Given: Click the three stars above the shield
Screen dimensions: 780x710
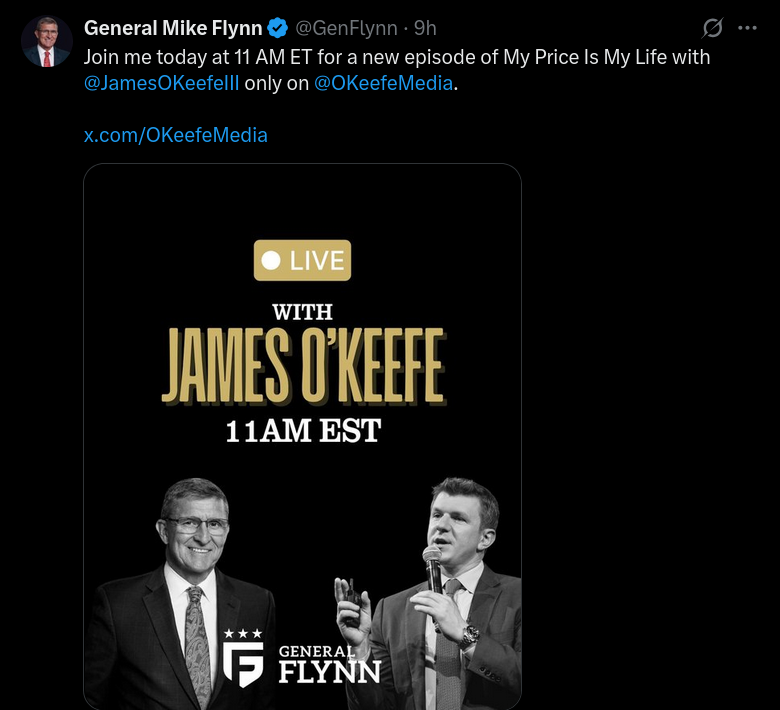Looking at the screenshot, I should (242, 633).
